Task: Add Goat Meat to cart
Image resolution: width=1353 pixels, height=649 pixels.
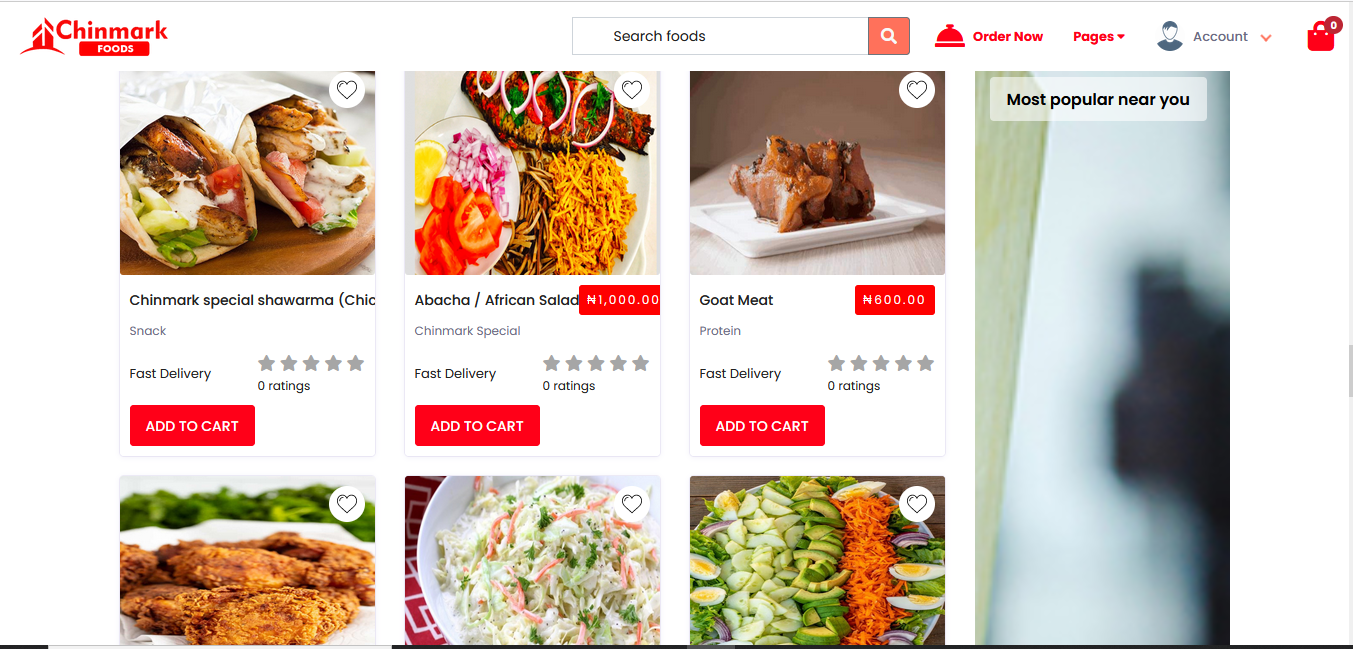Action: tap(762, 426)
